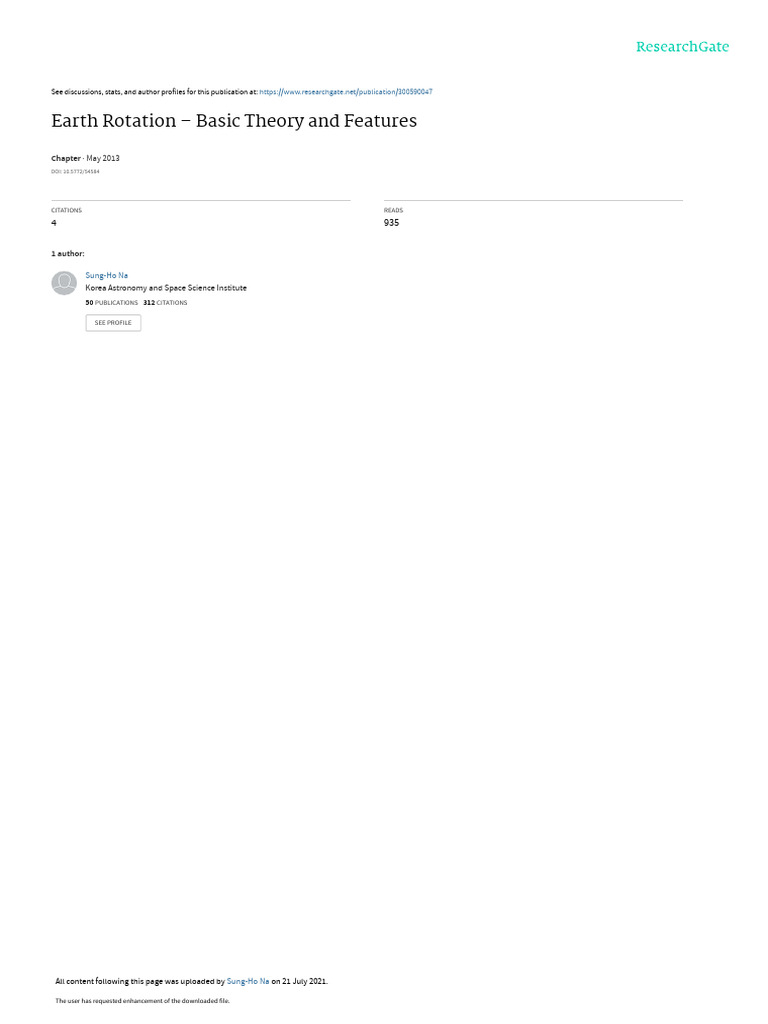The image size is (768, 1024).
Task: Click the citations count of 4
Action: click(54, 223)
